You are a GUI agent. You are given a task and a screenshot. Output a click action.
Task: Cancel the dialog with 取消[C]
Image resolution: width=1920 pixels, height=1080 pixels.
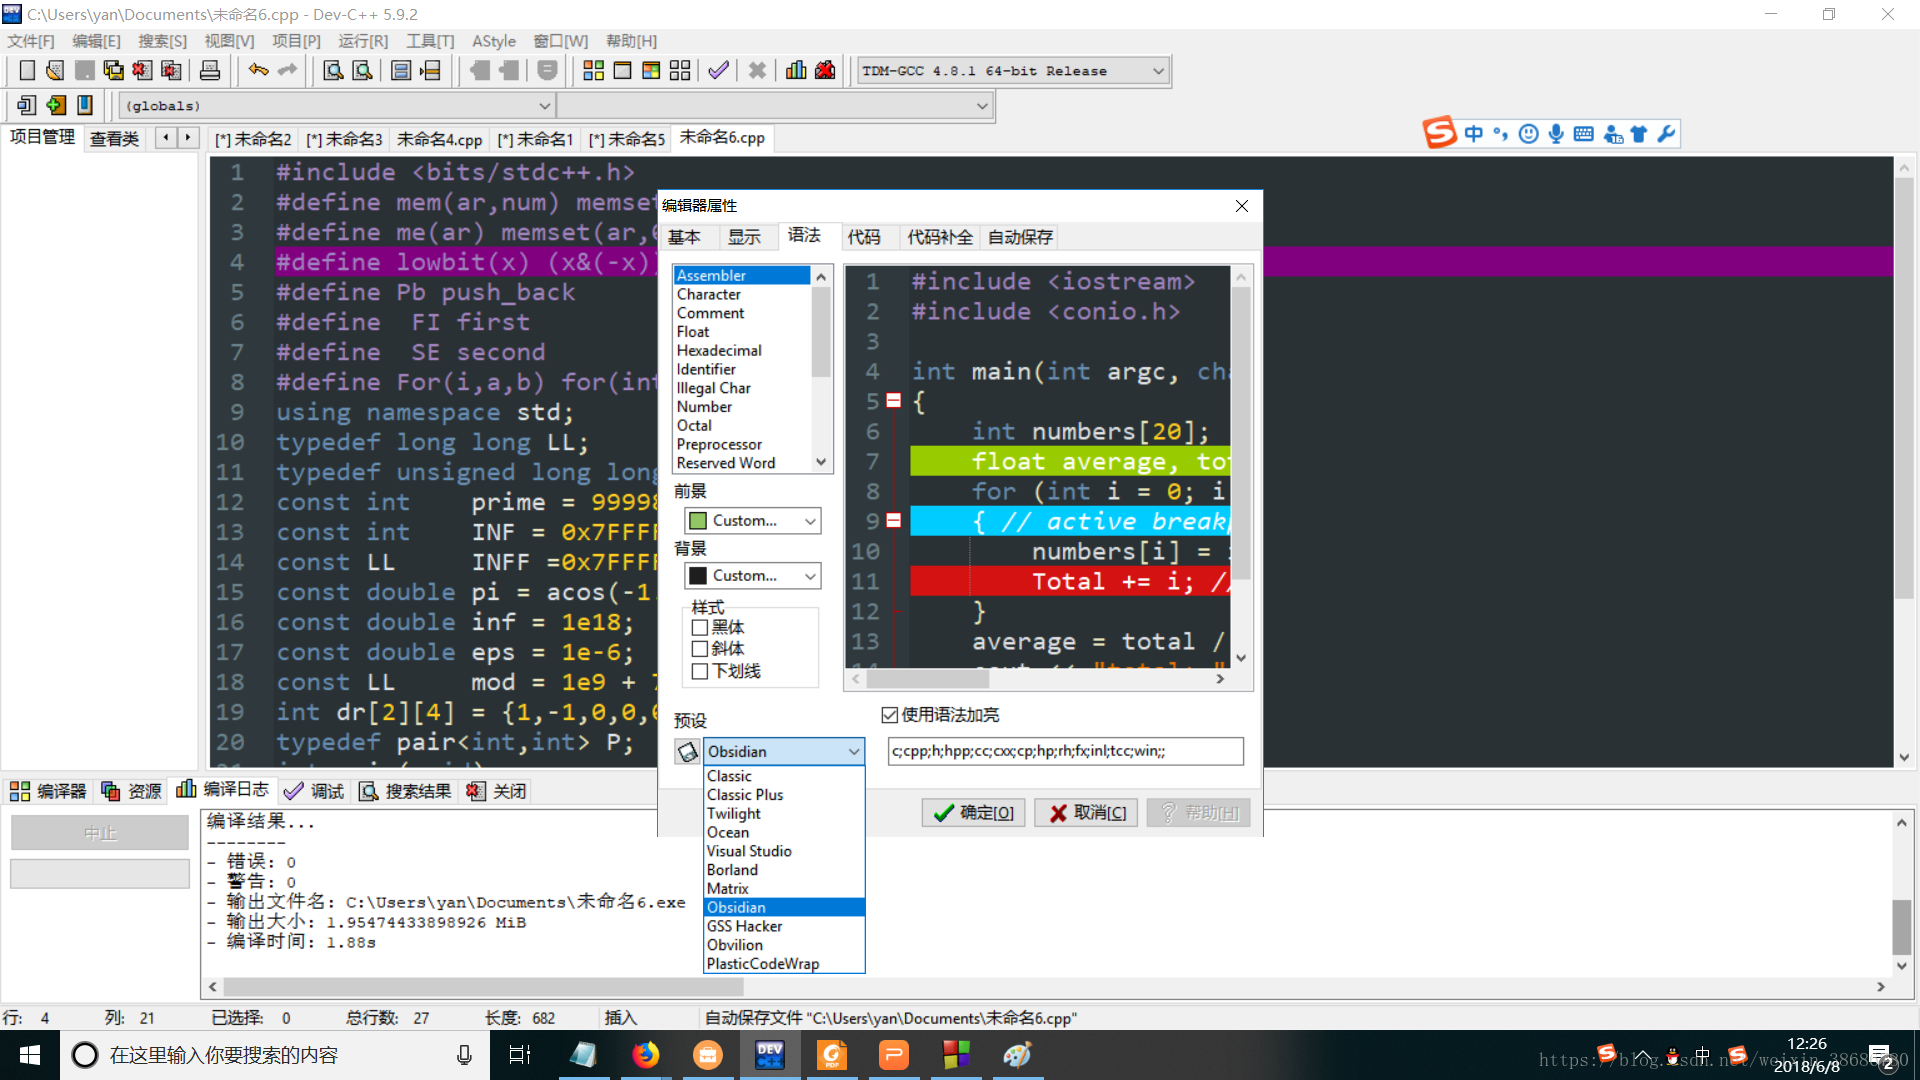point(1086,813)
